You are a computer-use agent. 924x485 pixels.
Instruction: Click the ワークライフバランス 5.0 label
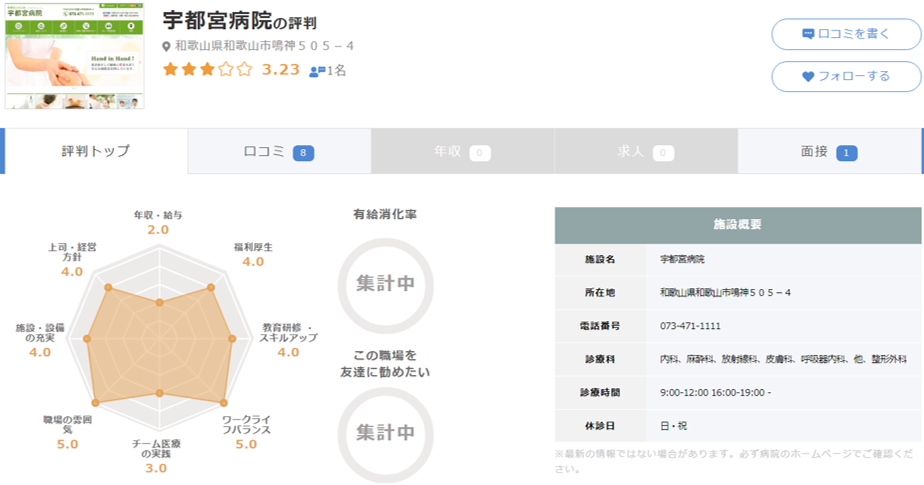point(246,433)
